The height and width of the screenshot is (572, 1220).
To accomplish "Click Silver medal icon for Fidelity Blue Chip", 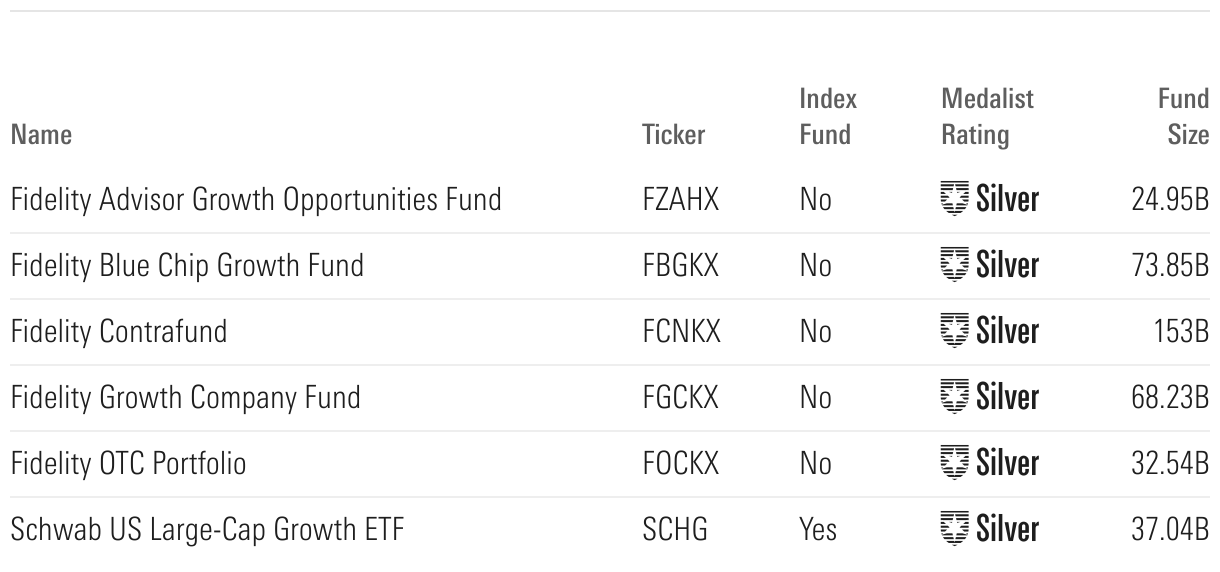I will 954,266.
